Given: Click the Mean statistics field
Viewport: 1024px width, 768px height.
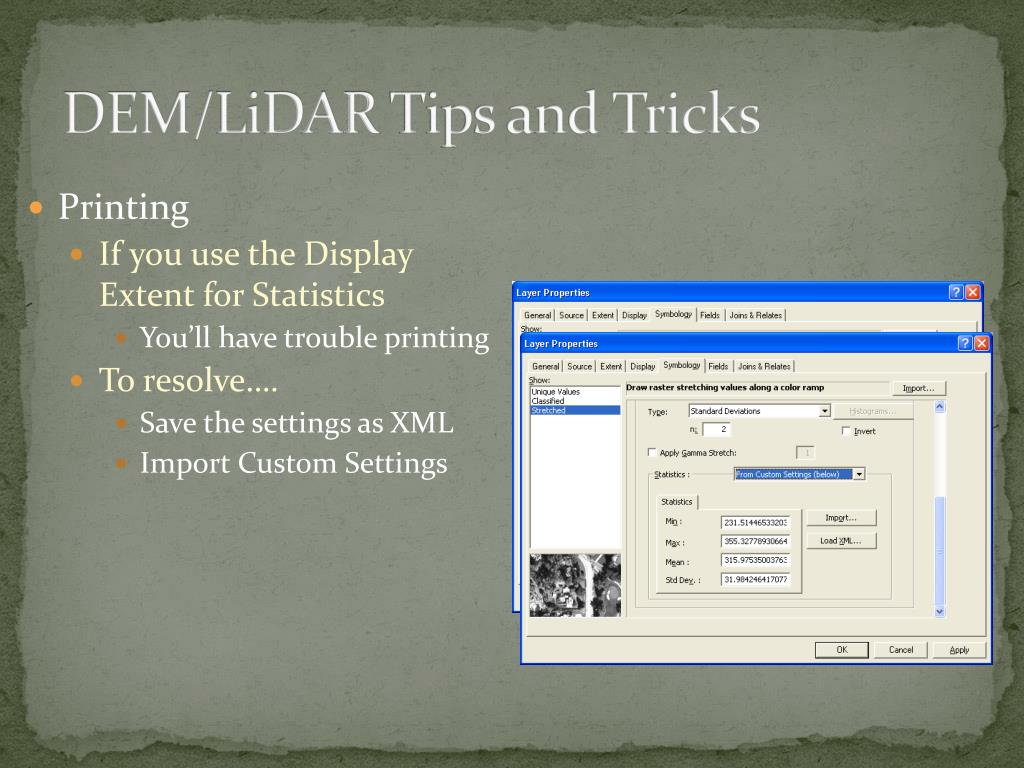Looking at the screenshot, I should [756, 560].
